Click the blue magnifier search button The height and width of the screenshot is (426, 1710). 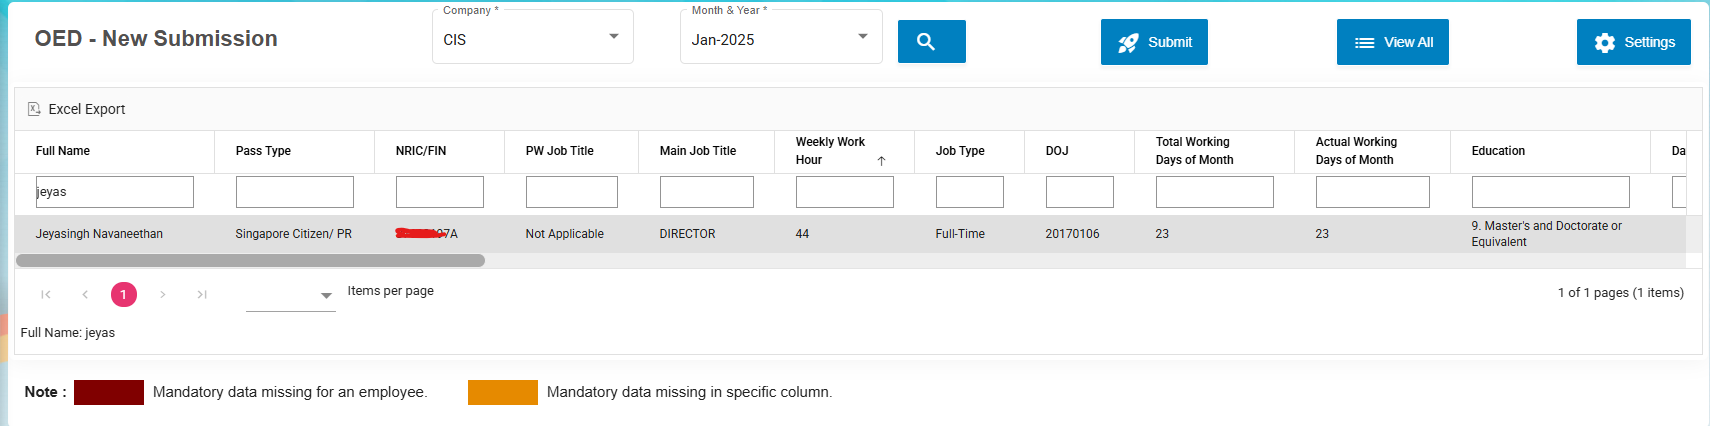[x=931, y=42]
